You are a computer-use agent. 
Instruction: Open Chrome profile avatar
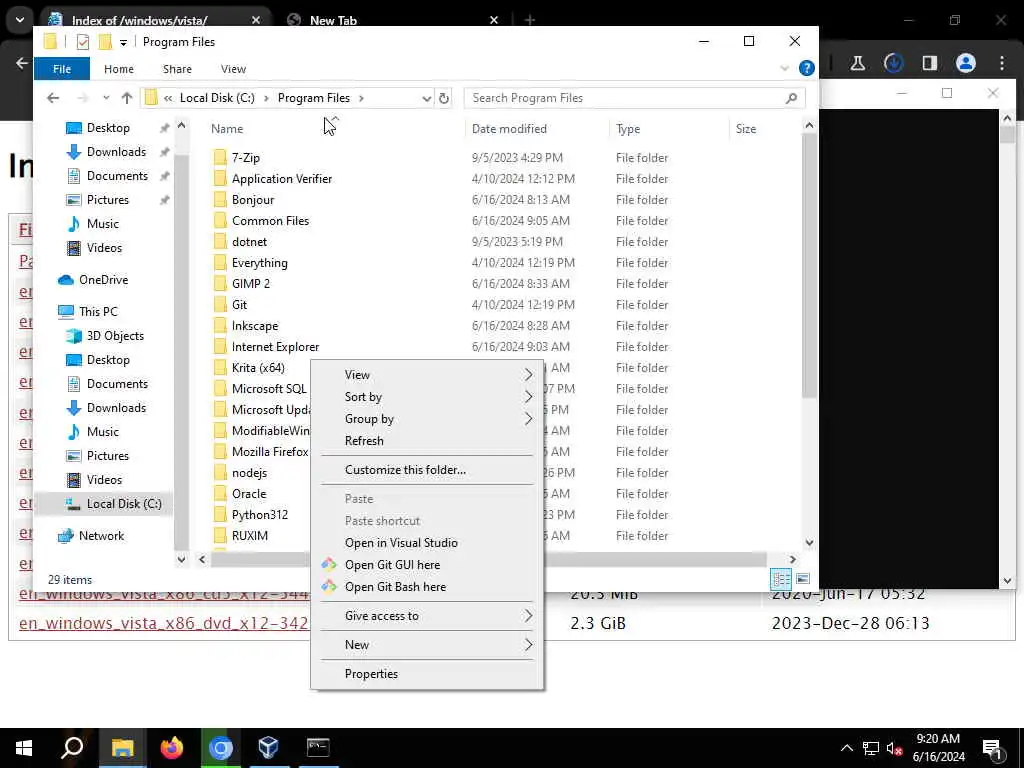click(965, 63)
